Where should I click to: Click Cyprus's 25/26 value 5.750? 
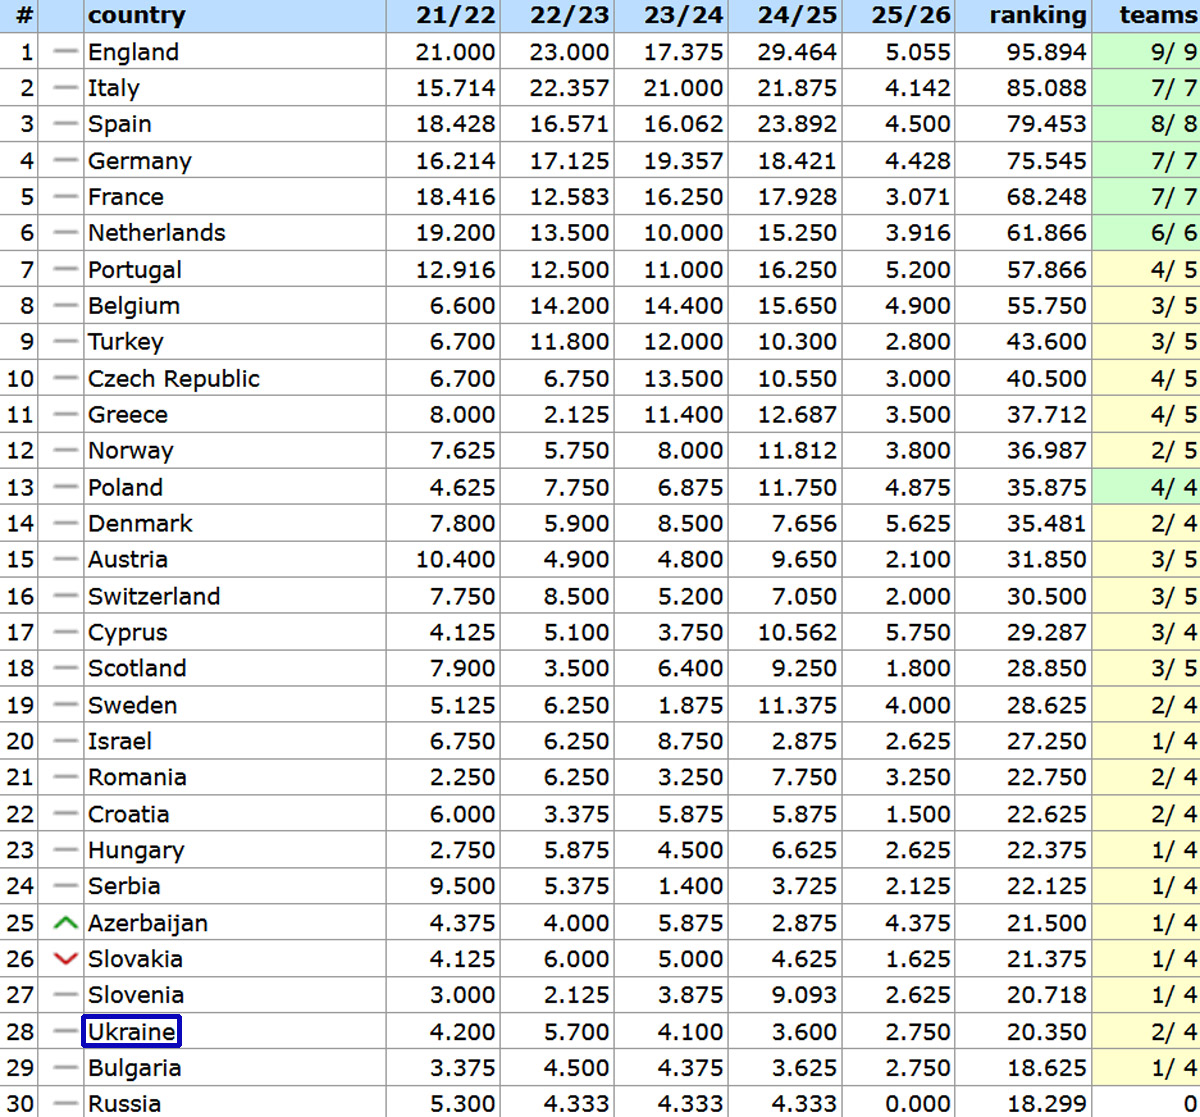pyautogui.click(x=917, y=633)
